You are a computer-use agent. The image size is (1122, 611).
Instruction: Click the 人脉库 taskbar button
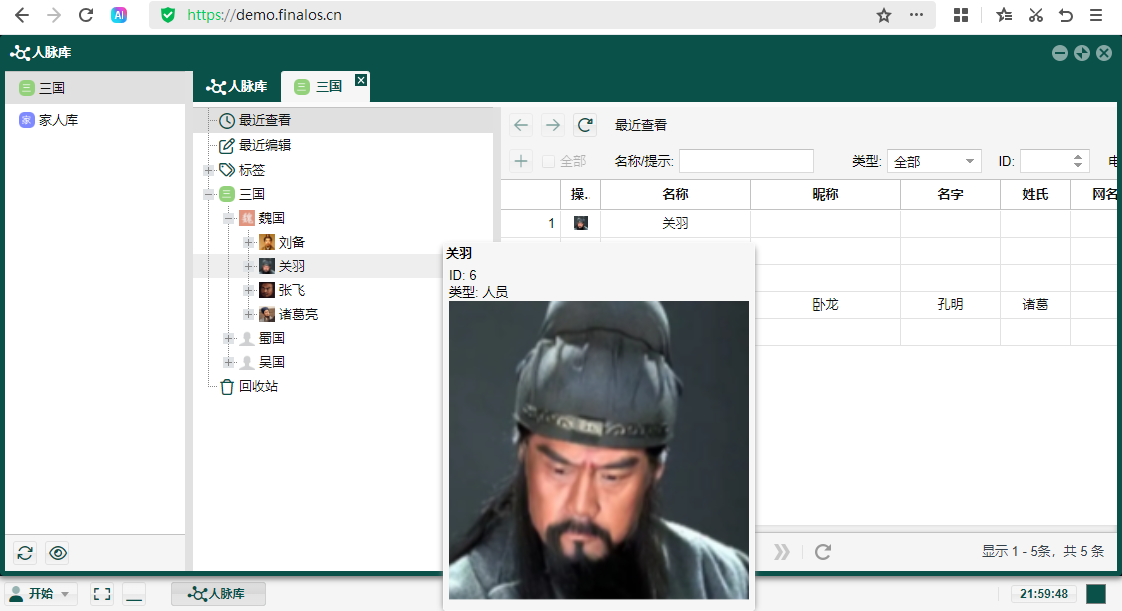tap(218, 594)
